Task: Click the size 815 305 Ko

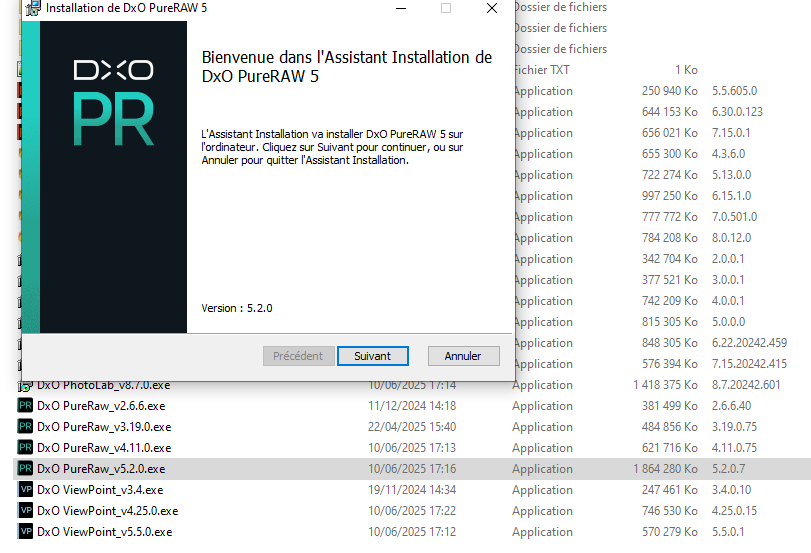Action: [670, 322]
